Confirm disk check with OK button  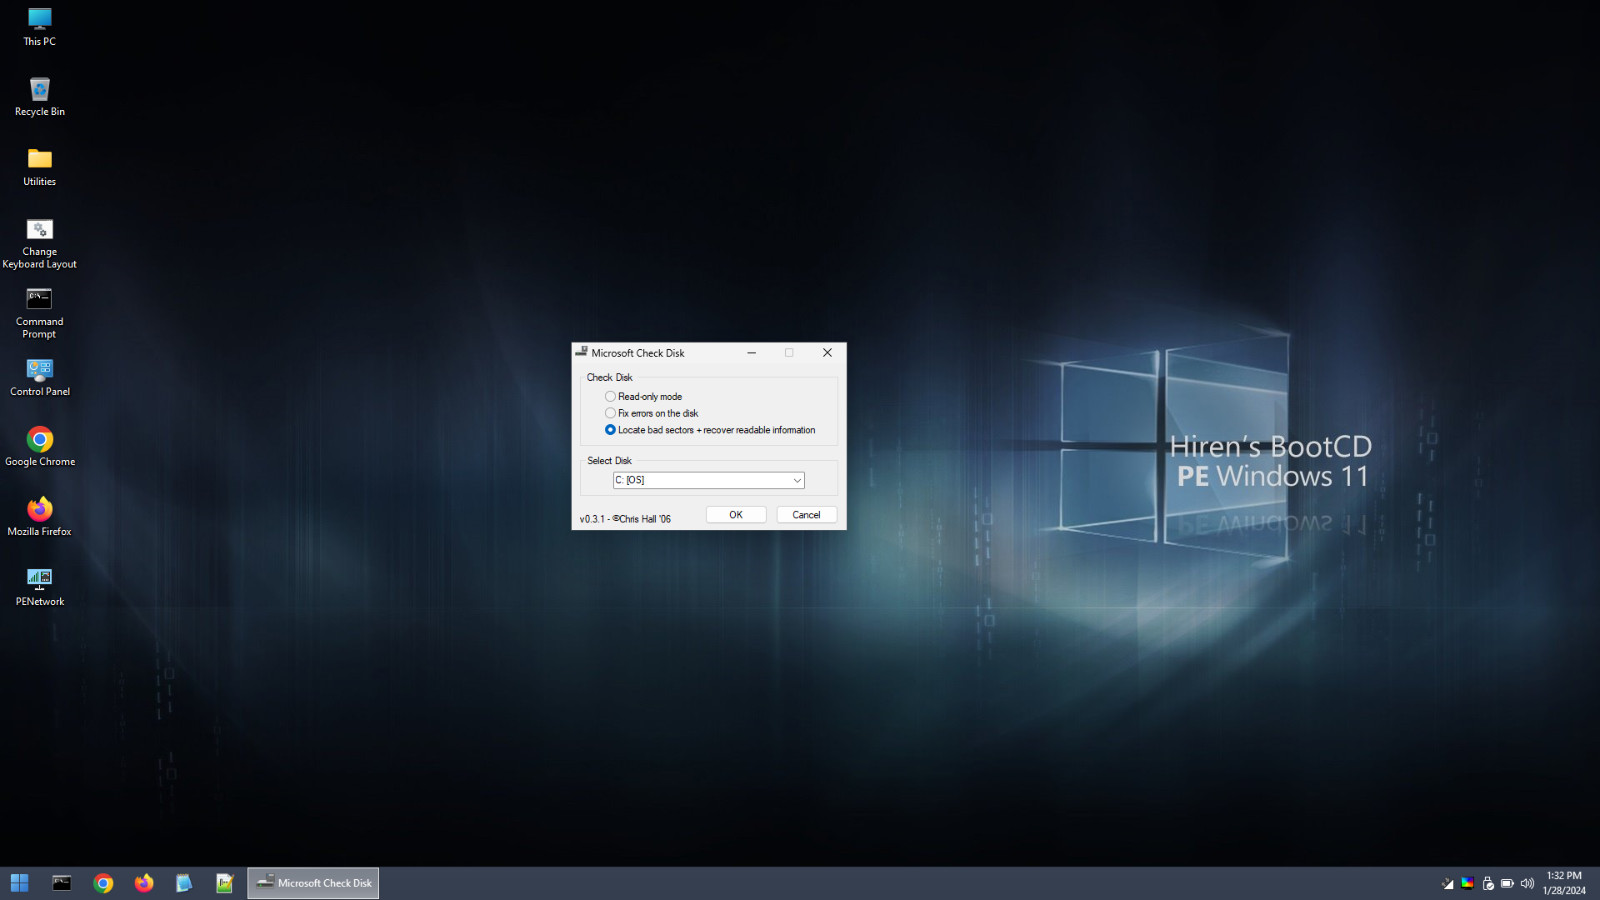[735, 514]
